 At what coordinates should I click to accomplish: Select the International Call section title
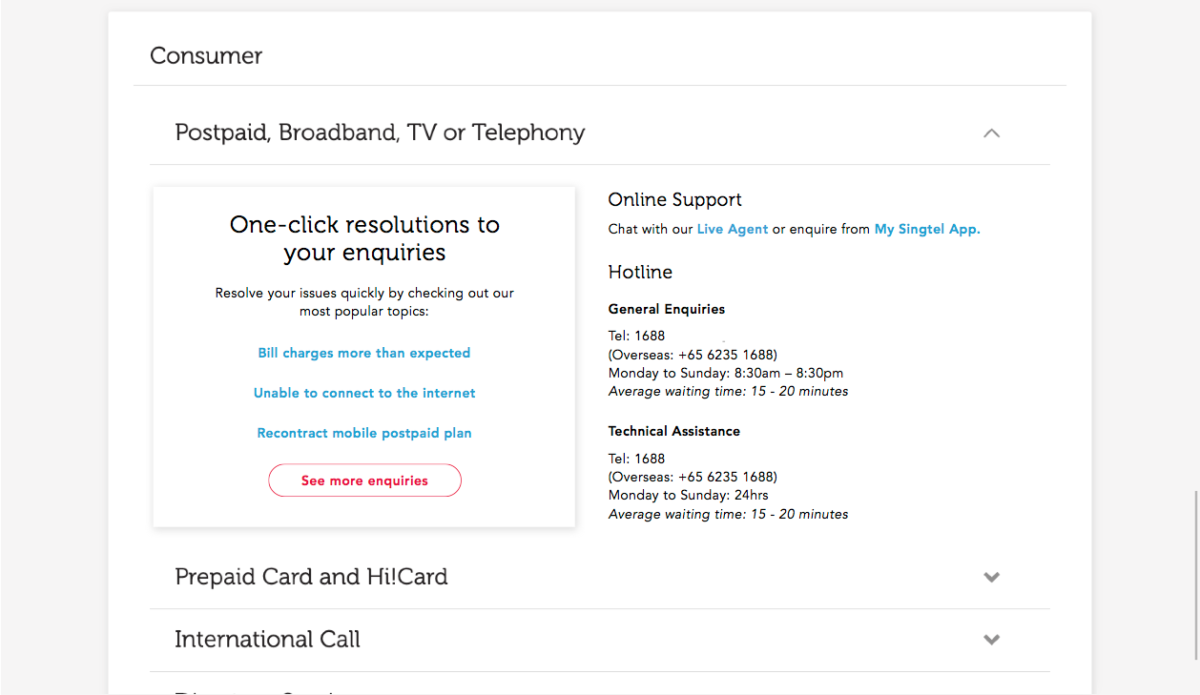point(267,640)
